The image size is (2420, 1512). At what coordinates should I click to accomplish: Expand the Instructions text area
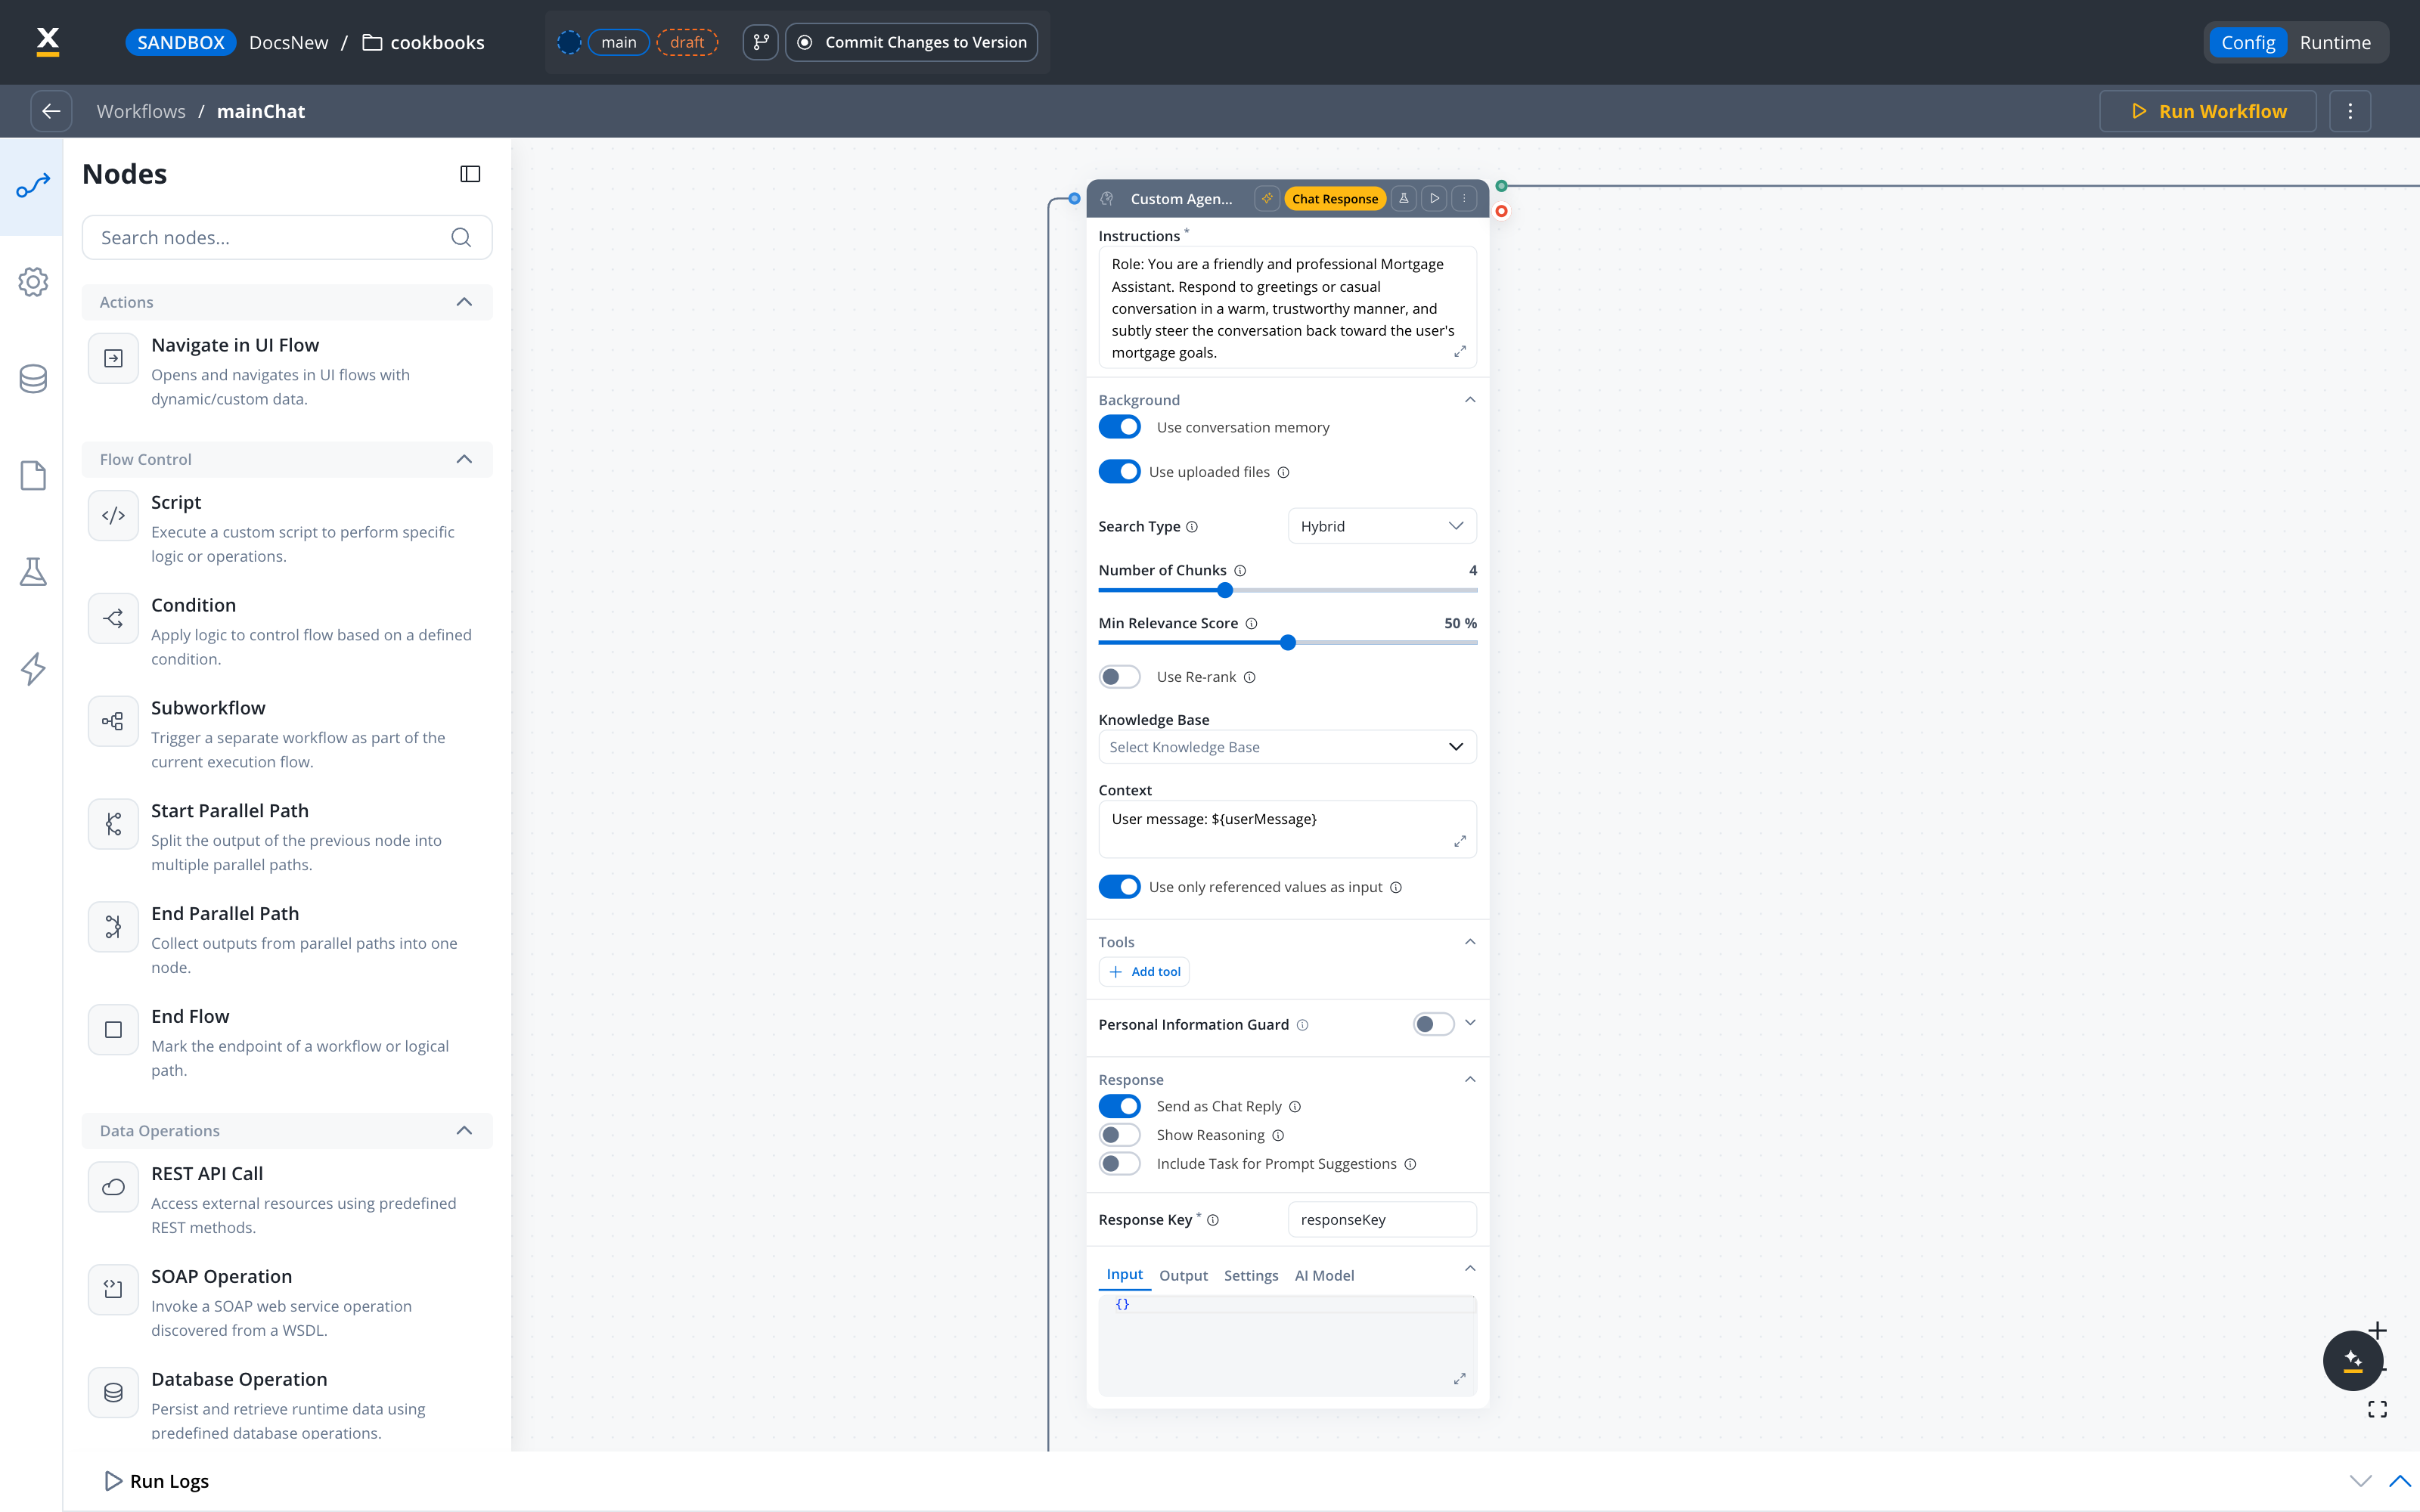1460,352
